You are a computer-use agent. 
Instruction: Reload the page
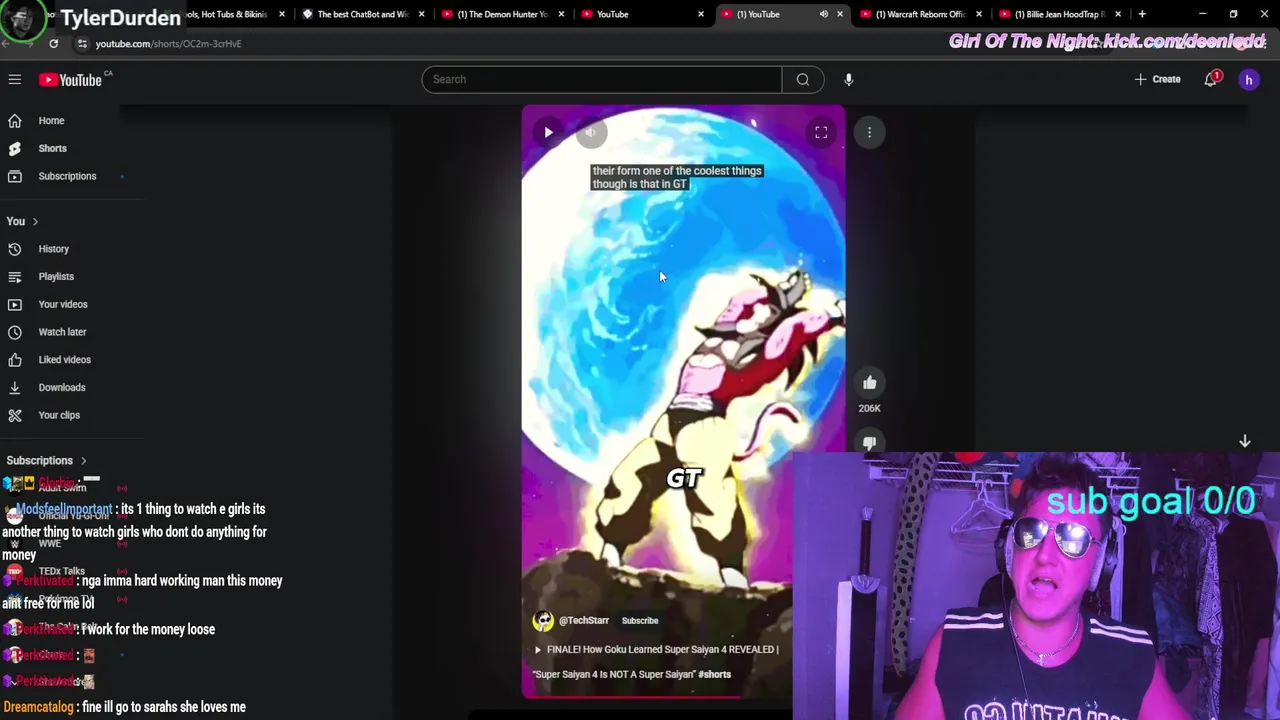coord(53,44)
